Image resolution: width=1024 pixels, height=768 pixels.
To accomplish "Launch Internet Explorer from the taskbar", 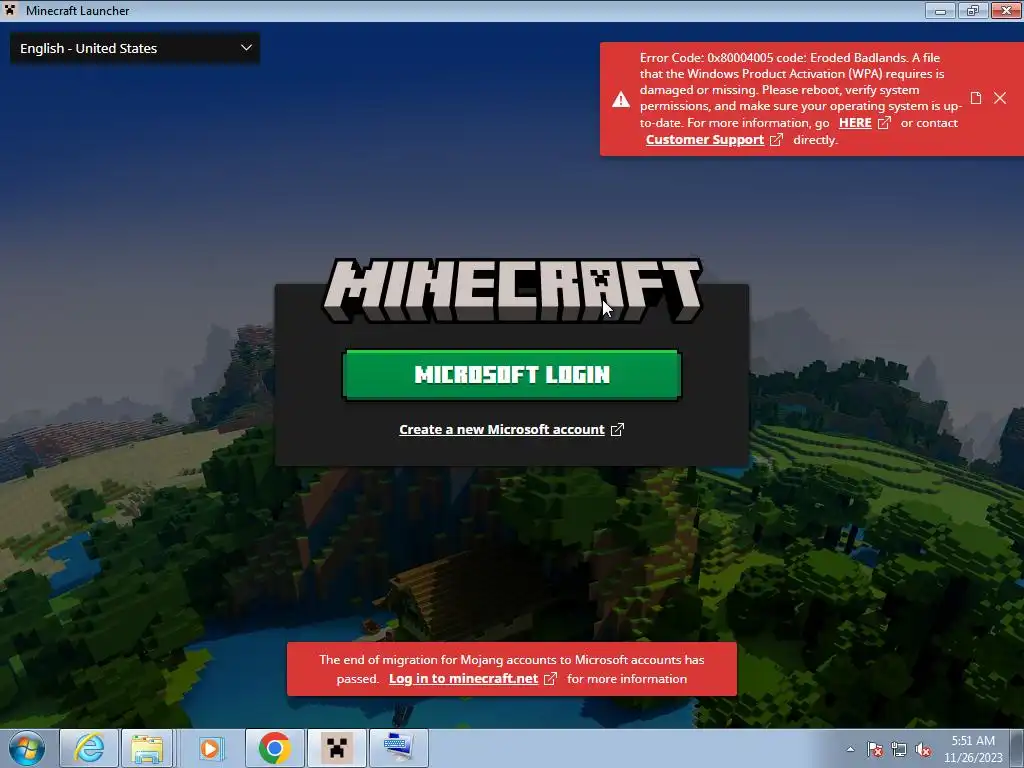I will pos(89,748).
